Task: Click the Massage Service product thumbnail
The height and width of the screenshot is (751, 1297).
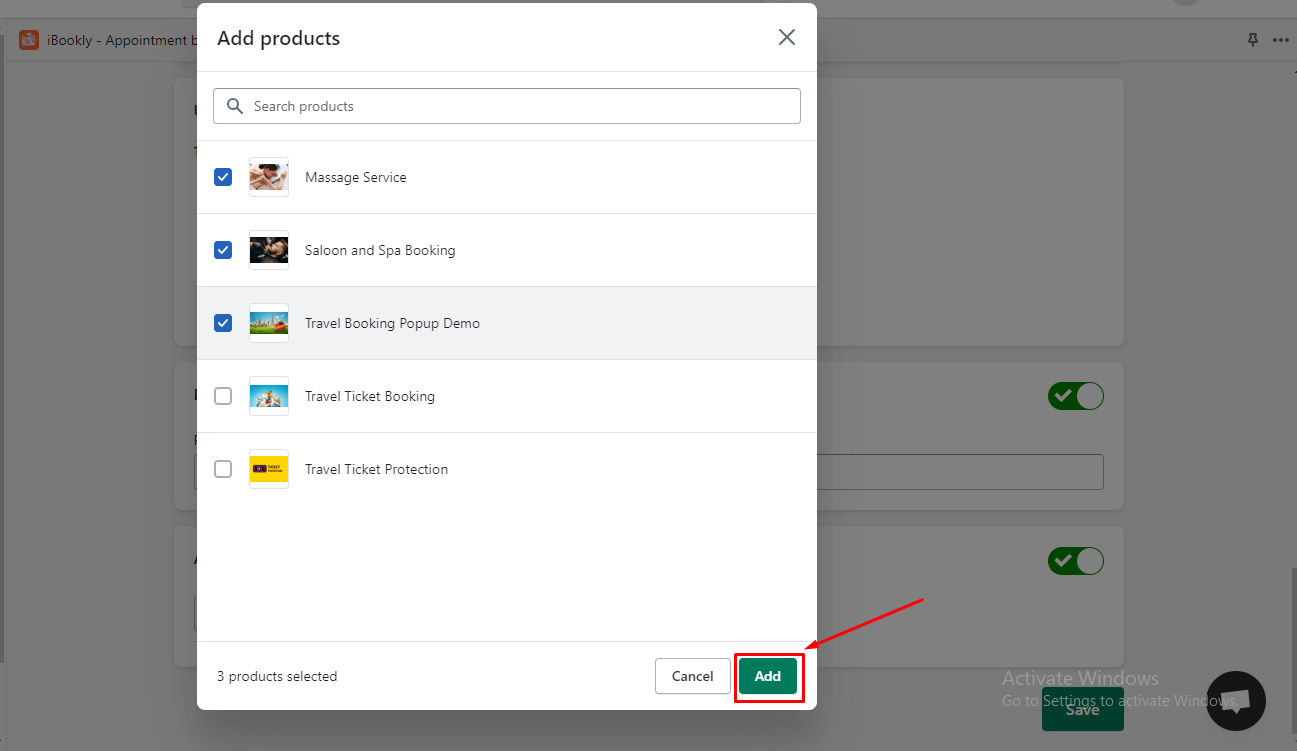Action: pos(269,177)
